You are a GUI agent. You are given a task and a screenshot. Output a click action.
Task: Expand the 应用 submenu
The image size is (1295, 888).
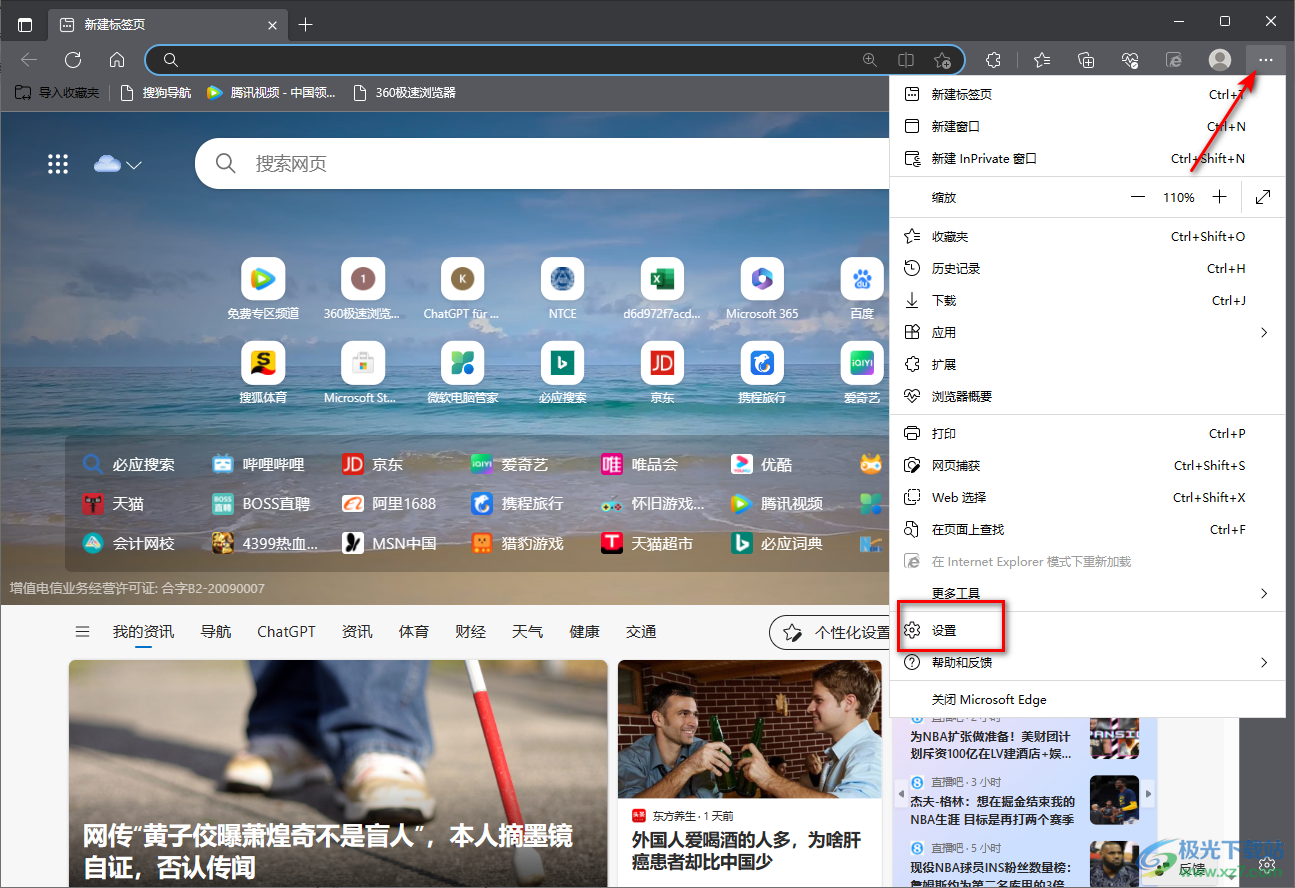pyautogui.click(x=1087, y=332)
